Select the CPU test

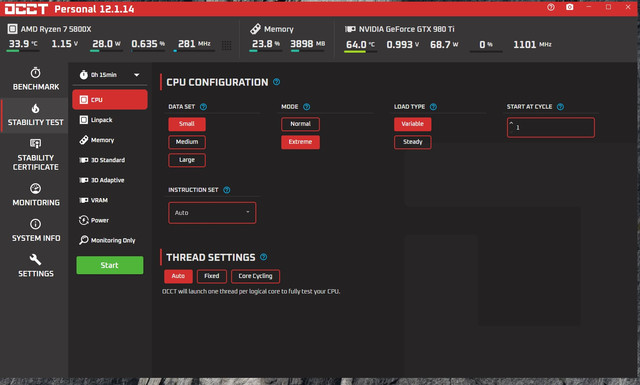pos(110,100)
